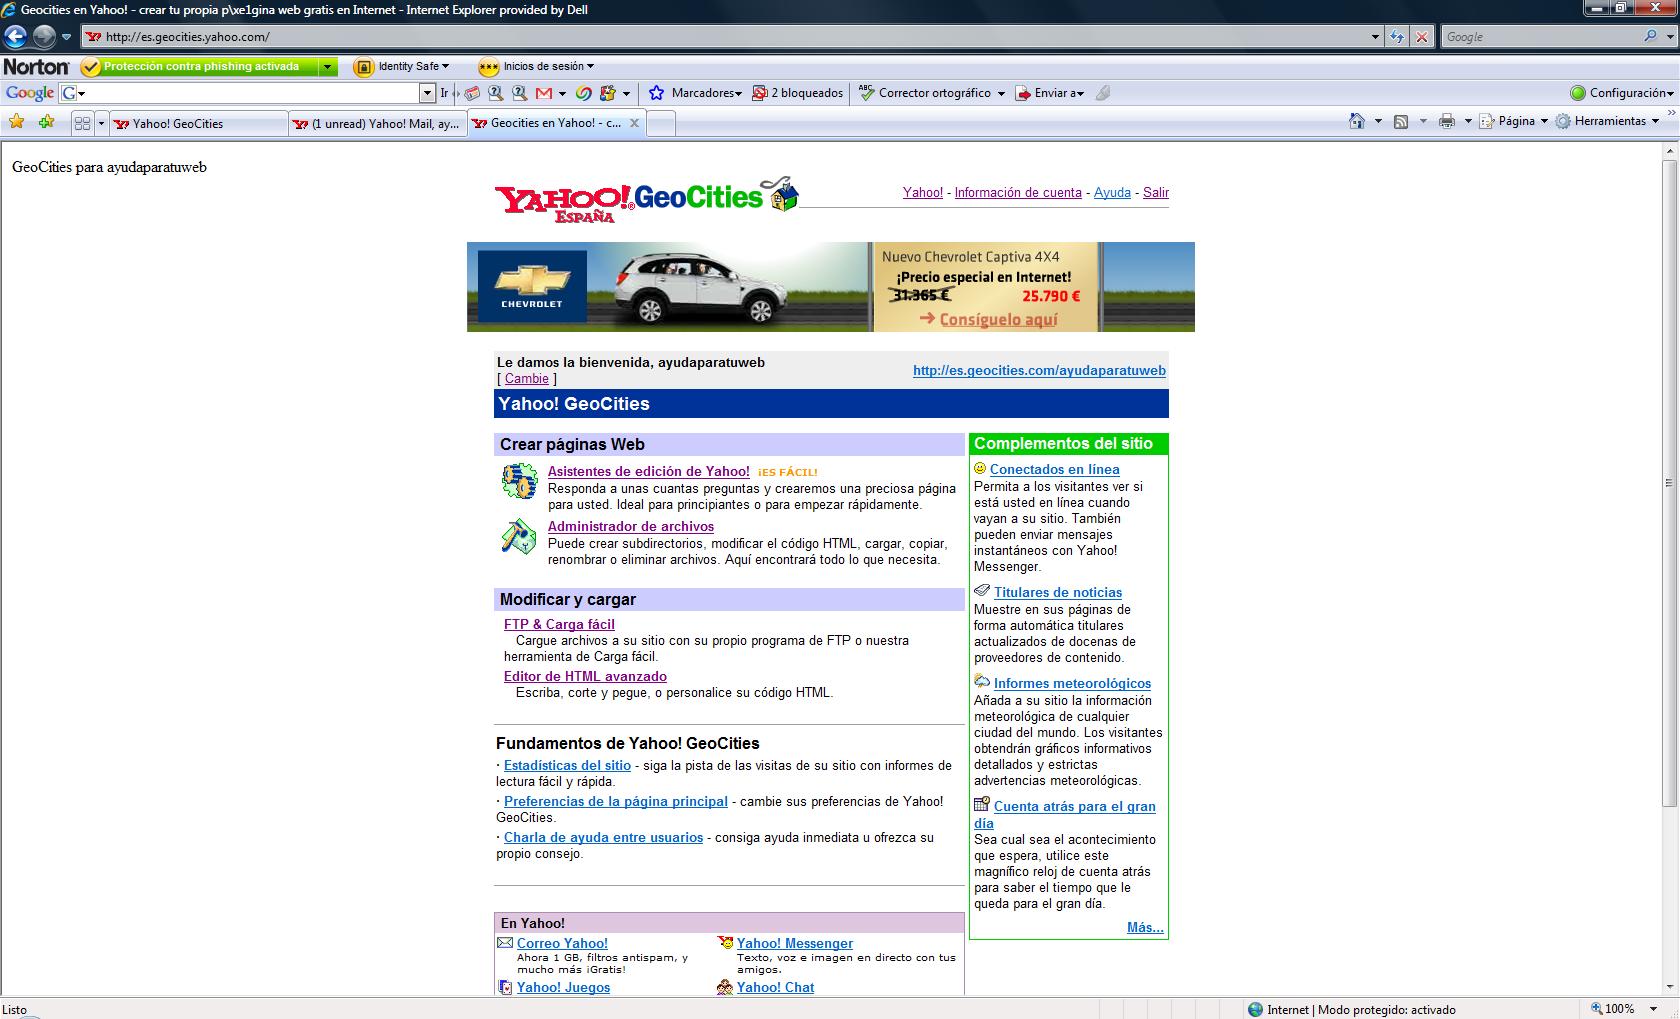Open the search provider dropdown arrow
The image size is (1680, 1019).
pos(1669,37)
